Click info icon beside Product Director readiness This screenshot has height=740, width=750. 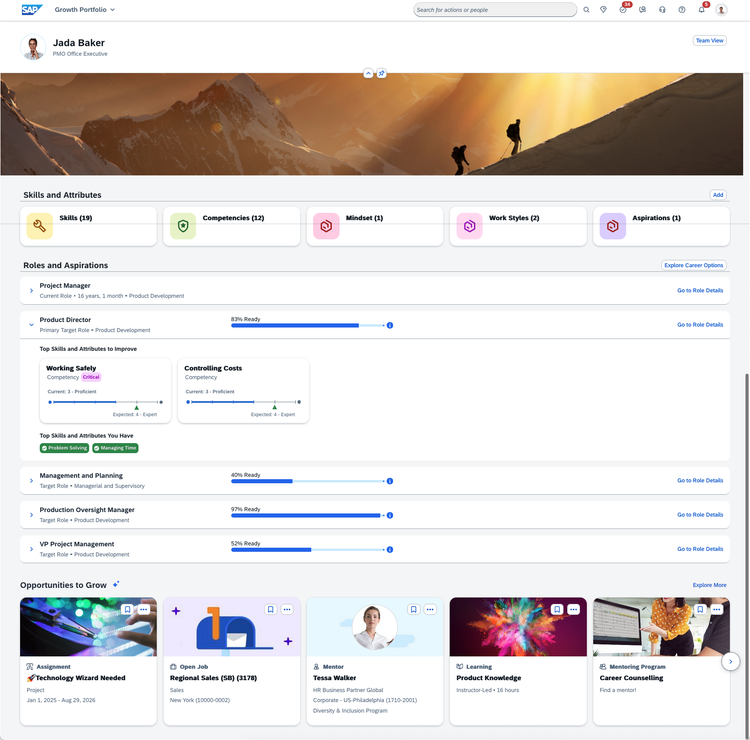tap(390, 325)
